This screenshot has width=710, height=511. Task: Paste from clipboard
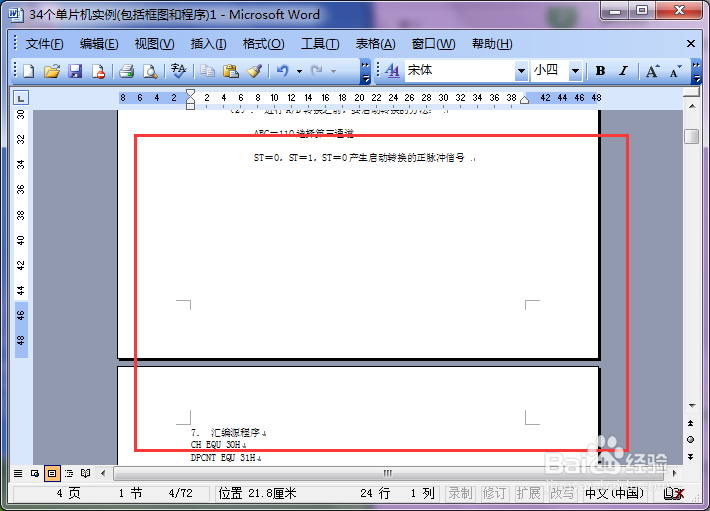[231, 71]
